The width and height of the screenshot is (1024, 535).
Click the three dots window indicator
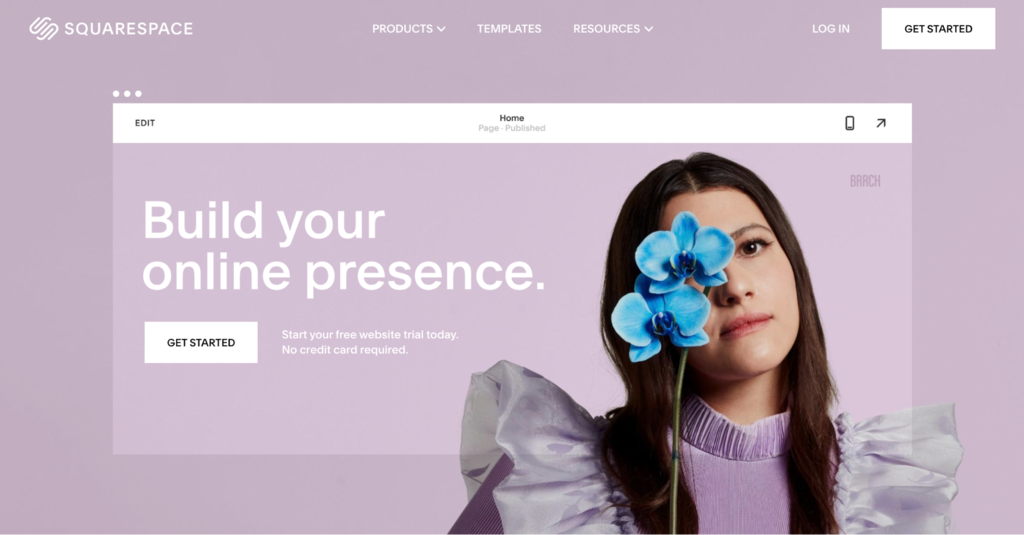[x=127, y=93]
